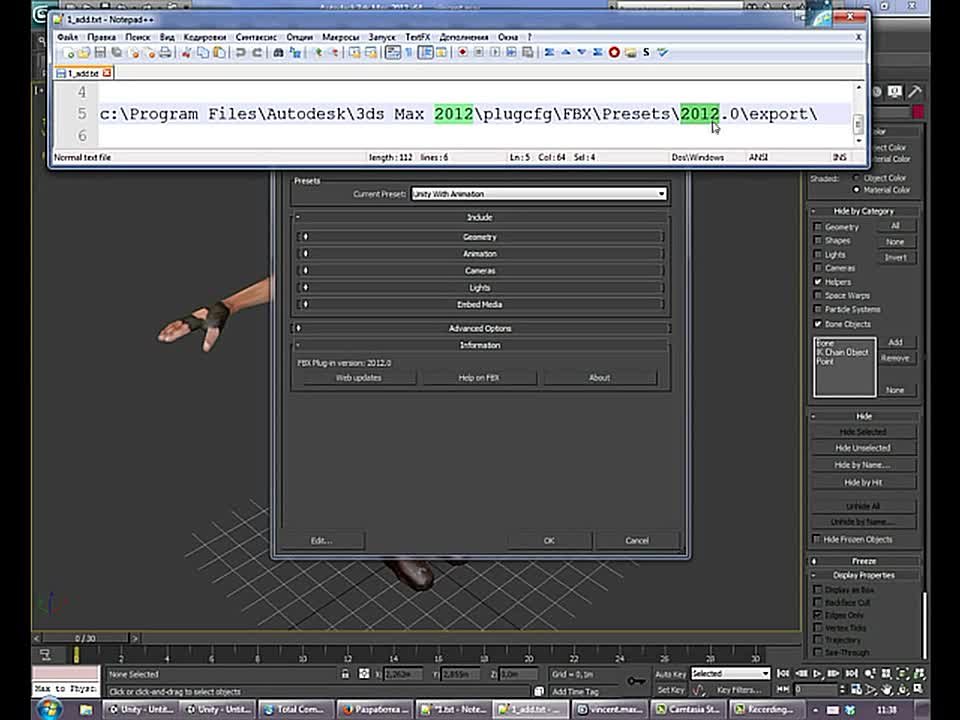Expand the Cameras rollout in FBX dialog
Screen dimensions: 960x720
pos(480,271)
